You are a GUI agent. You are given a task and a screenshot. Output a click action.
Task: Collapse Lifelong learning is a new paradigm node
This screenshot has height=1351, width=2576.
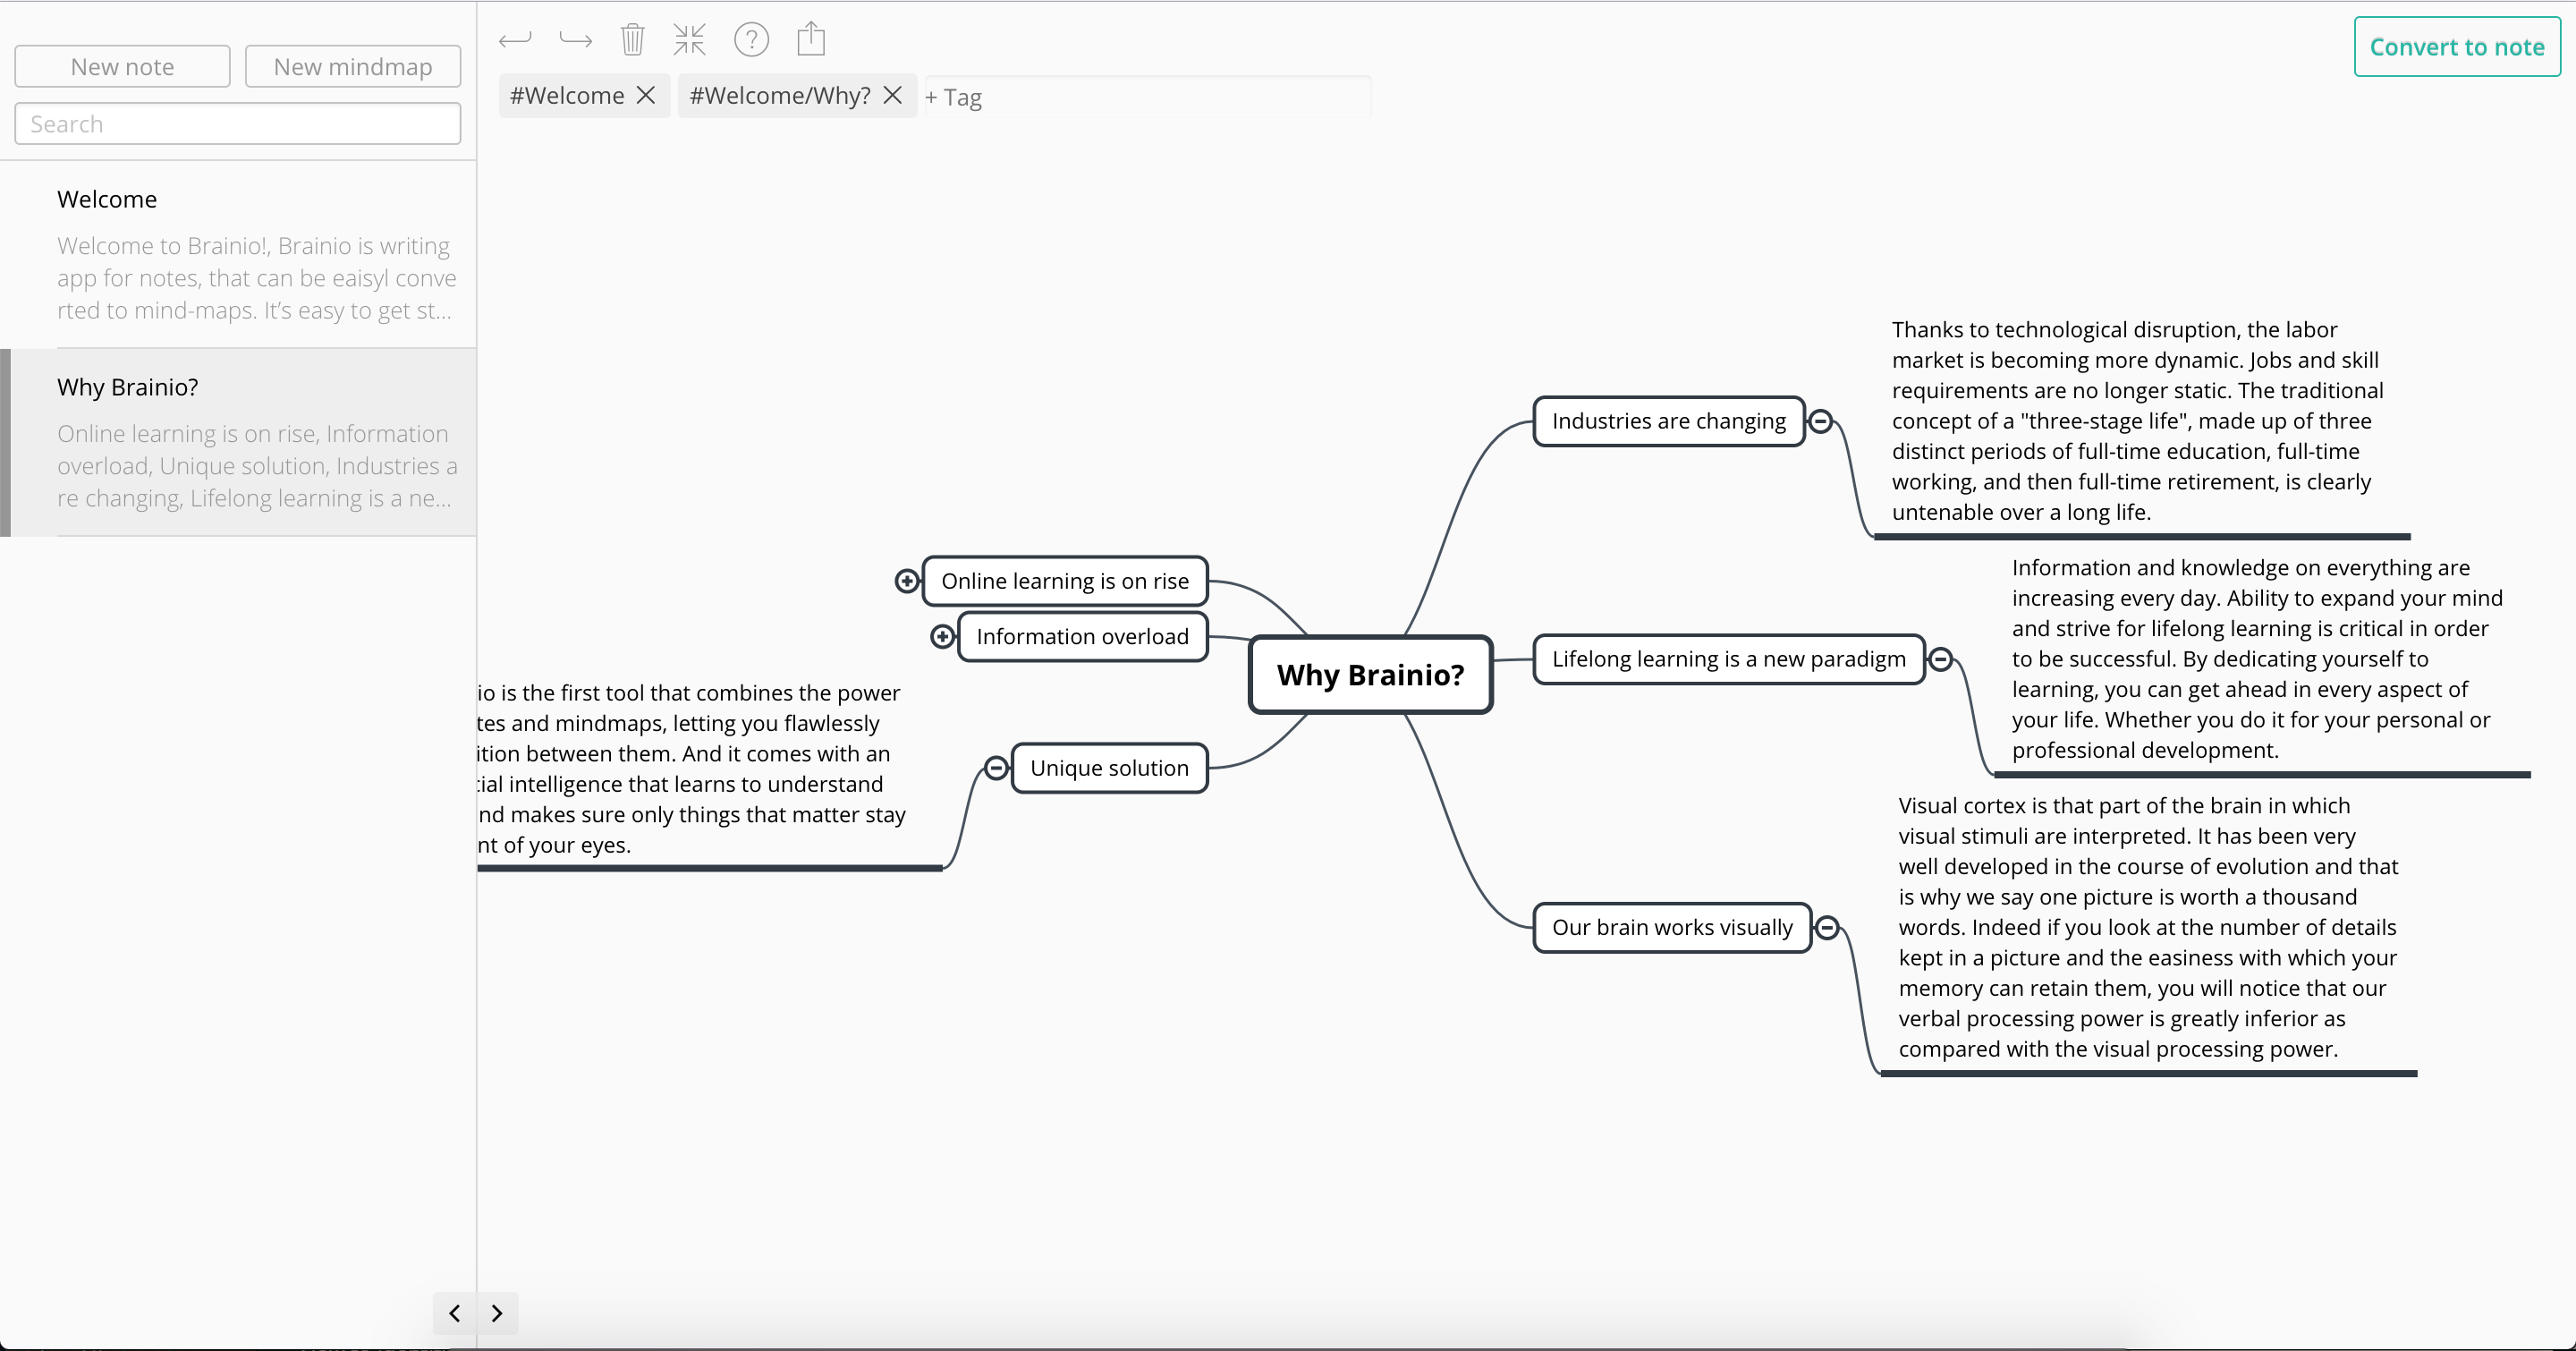(1941, 659)
